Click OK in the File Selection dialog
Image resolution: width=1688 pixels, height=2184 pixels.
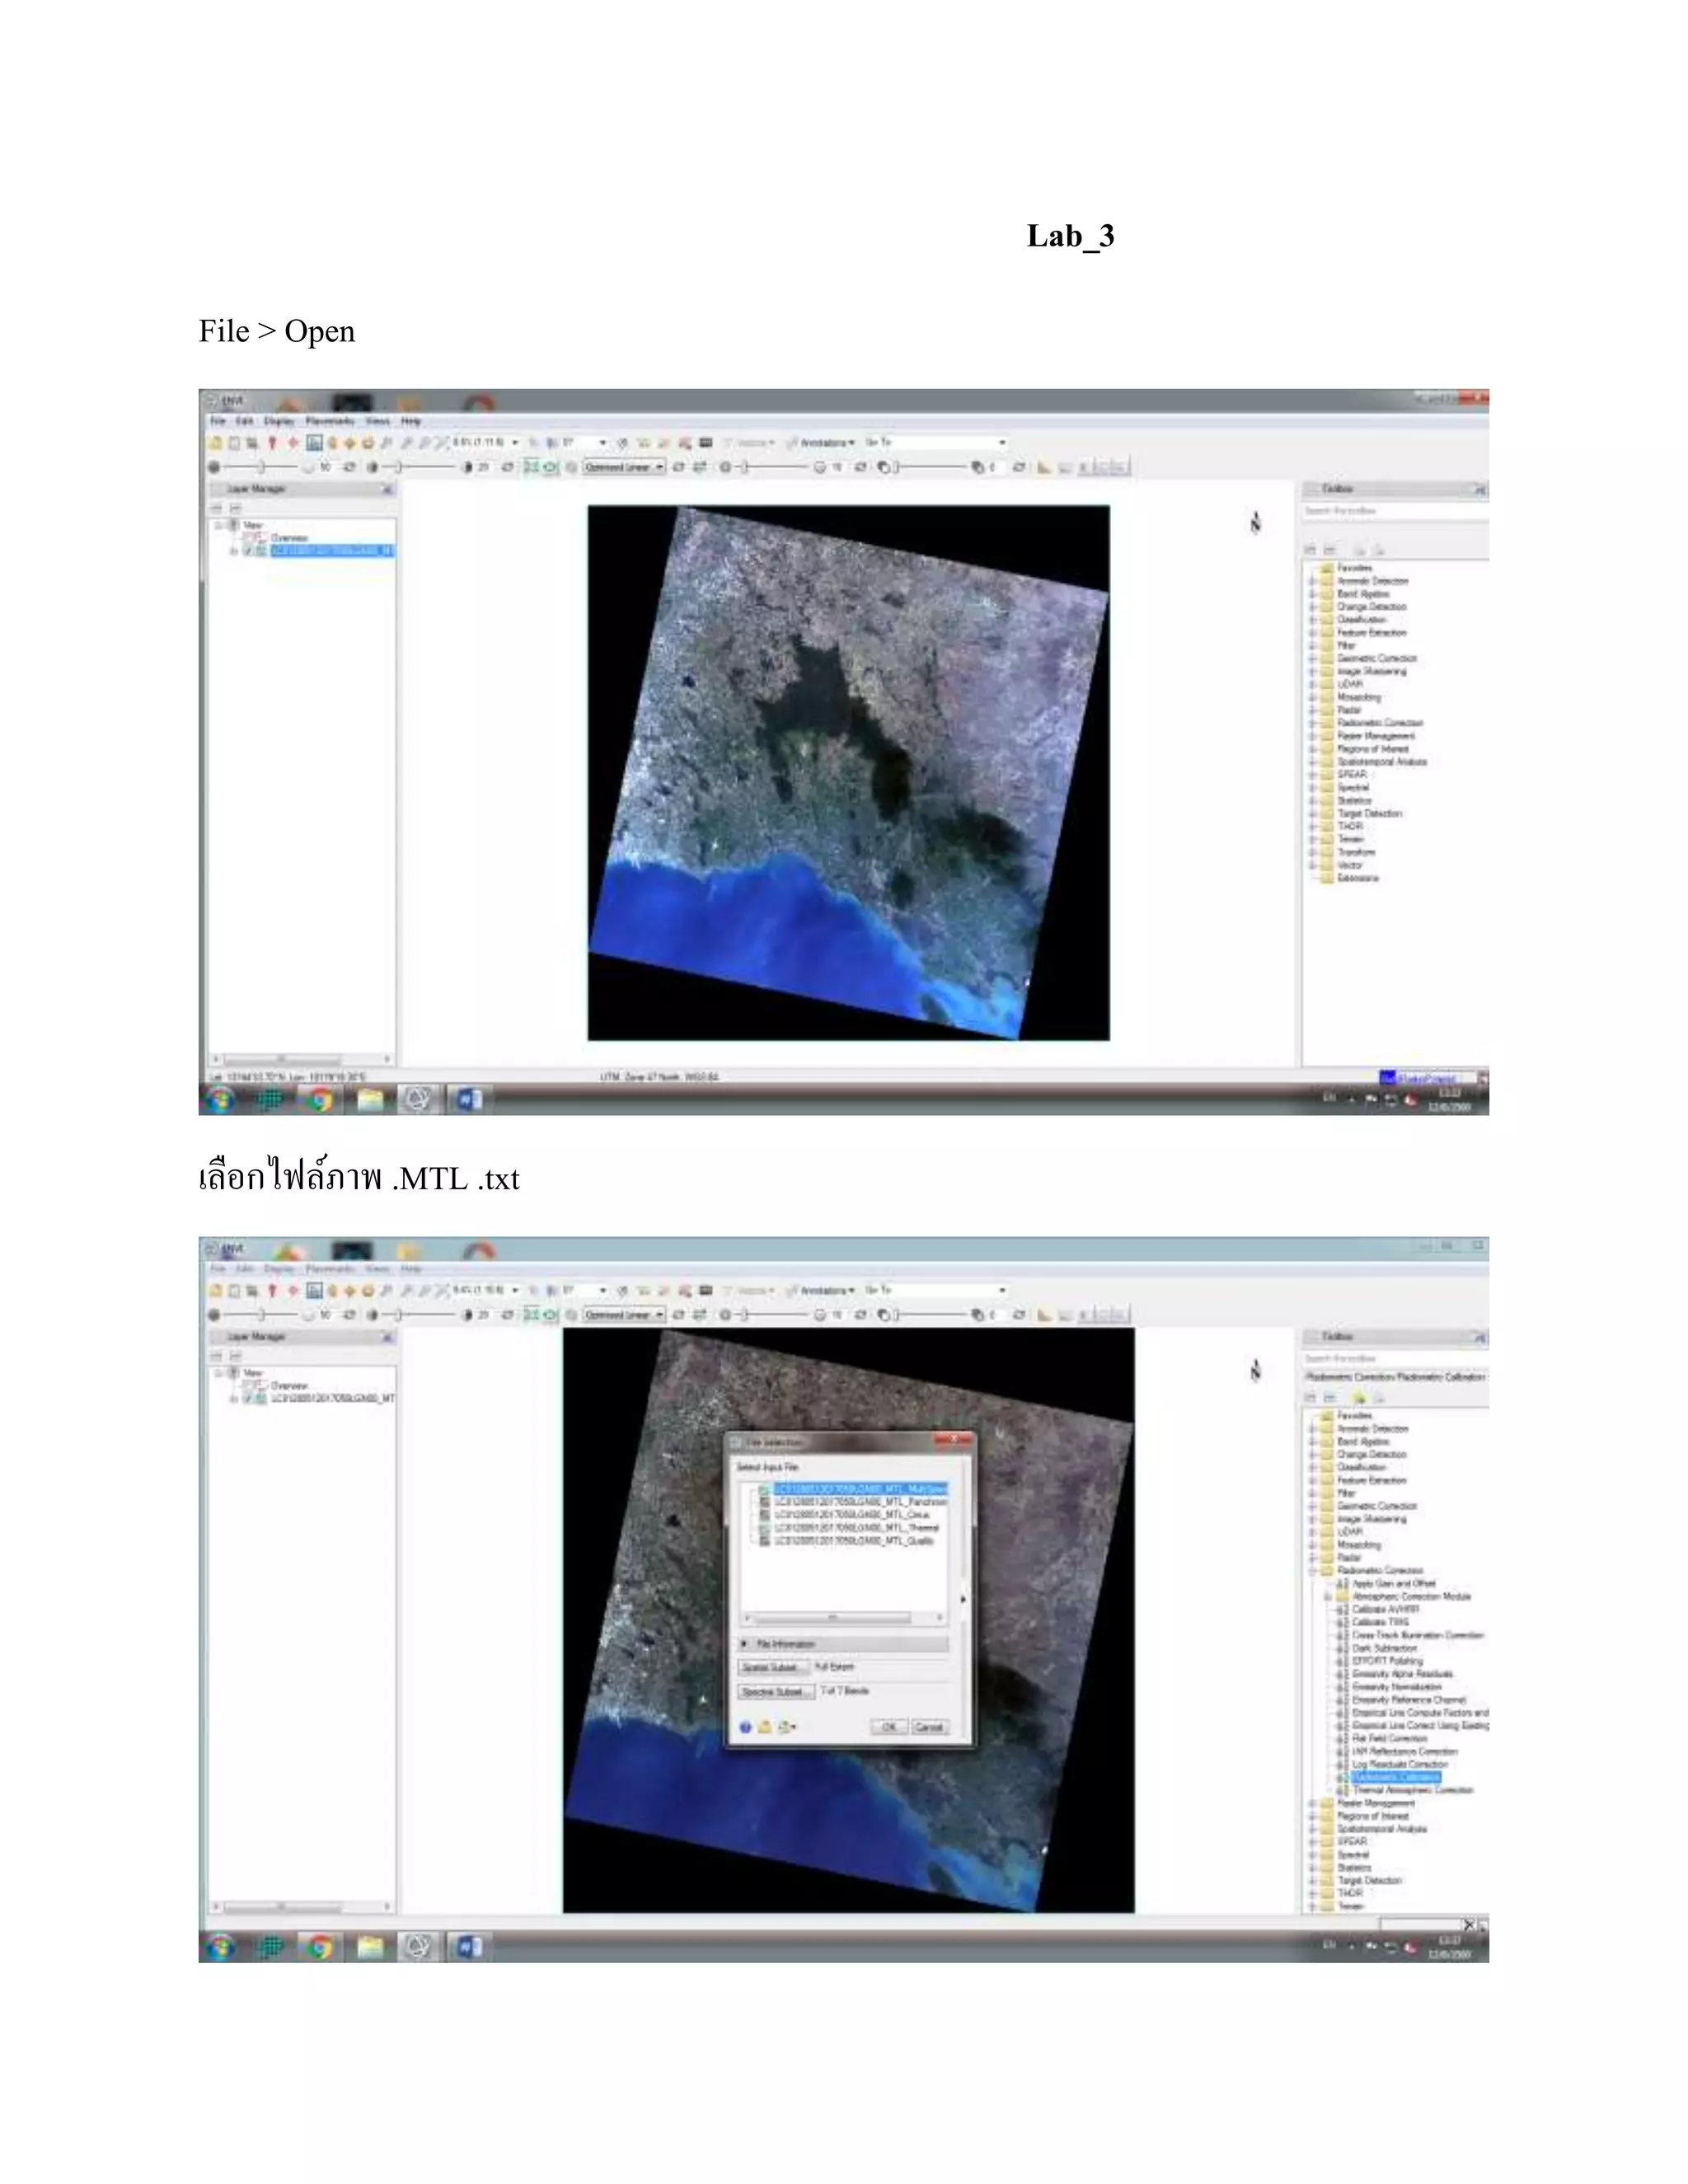pyautogui.click(x=888, y=1727)
